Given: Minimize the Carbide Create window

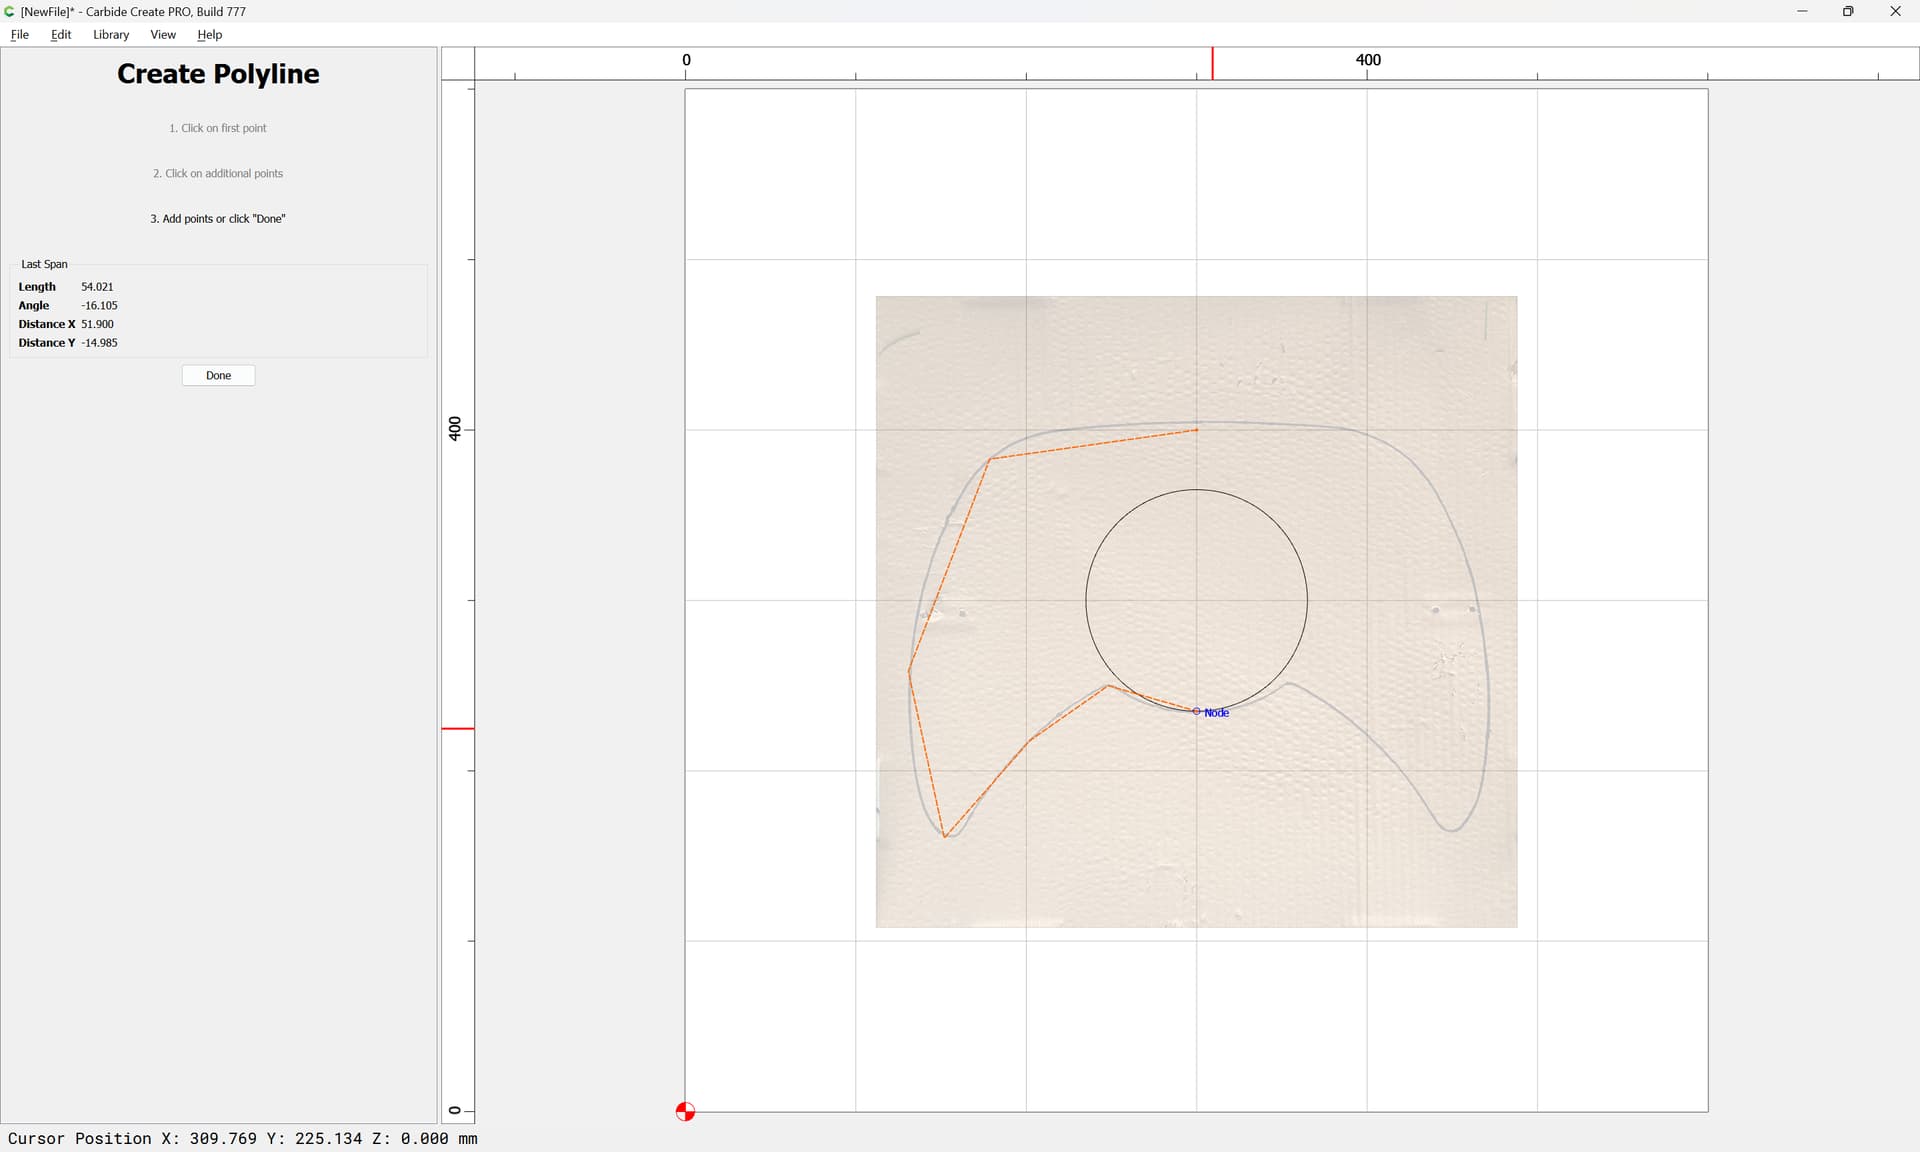Looking at the screenshot, I should (x=1802, y=11).
